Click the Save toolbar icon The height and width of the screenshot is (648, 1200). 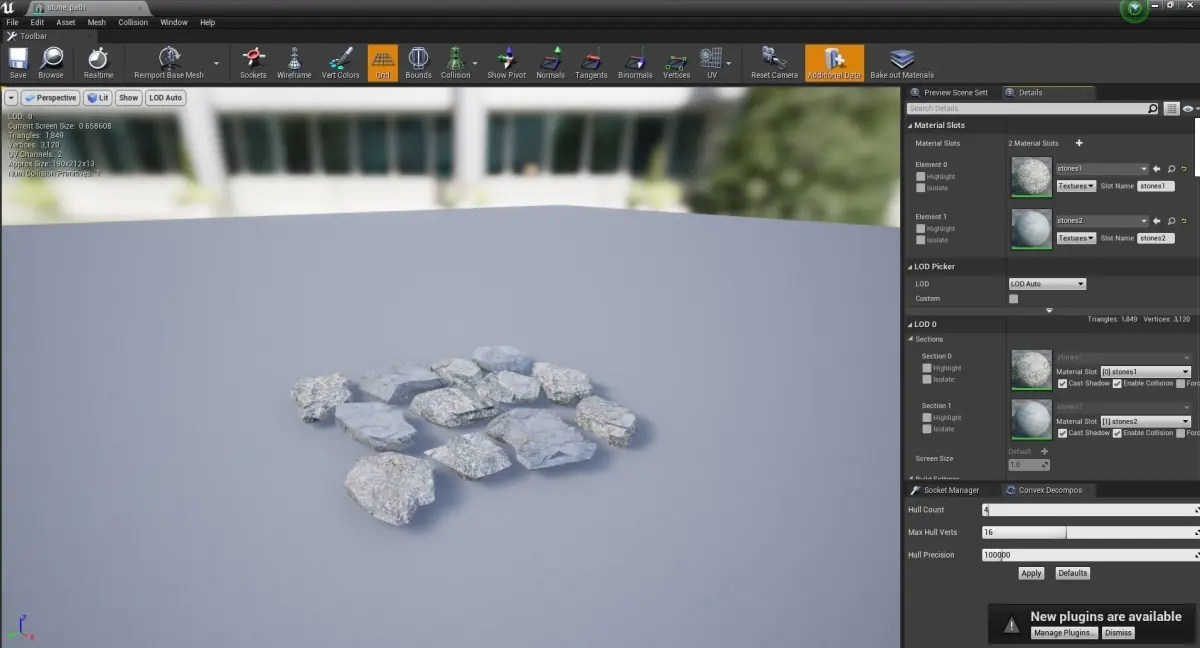click(x=18, y=63)
